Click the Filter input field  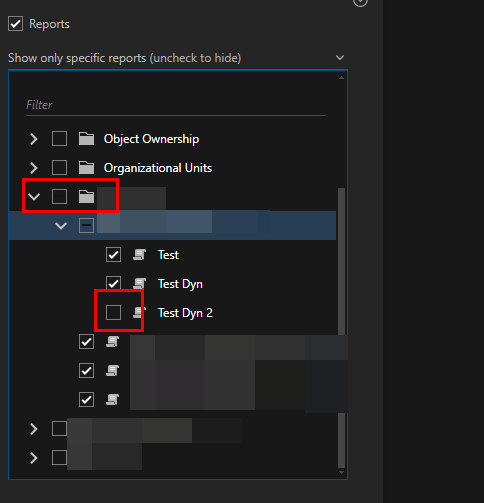176,105
